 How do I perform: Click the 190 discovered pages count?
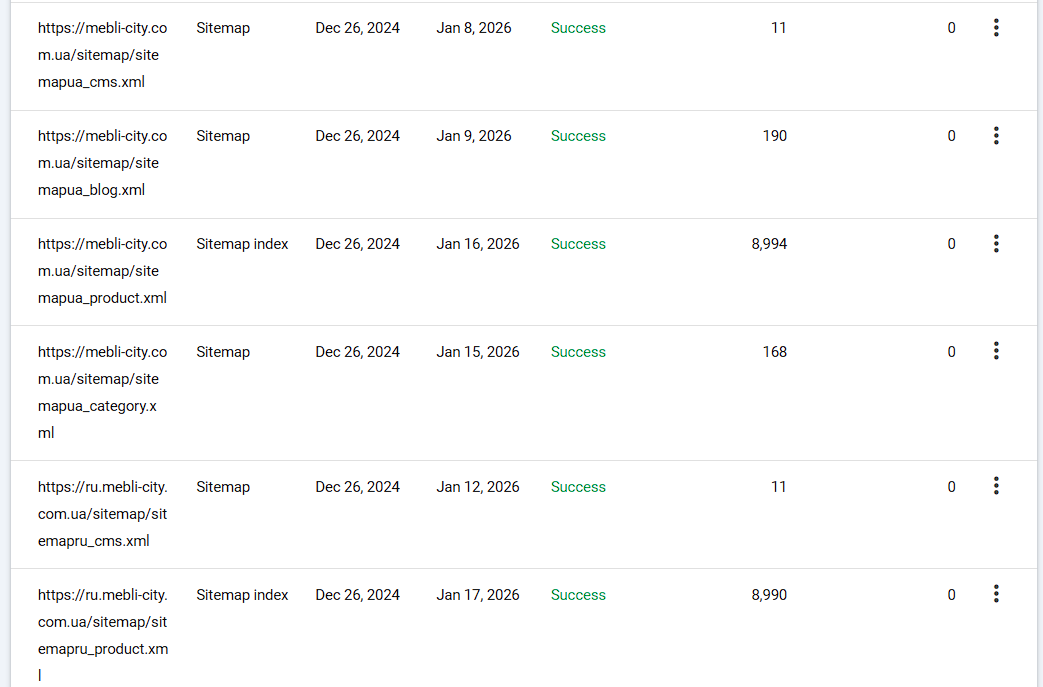click(x=774, y=136)
